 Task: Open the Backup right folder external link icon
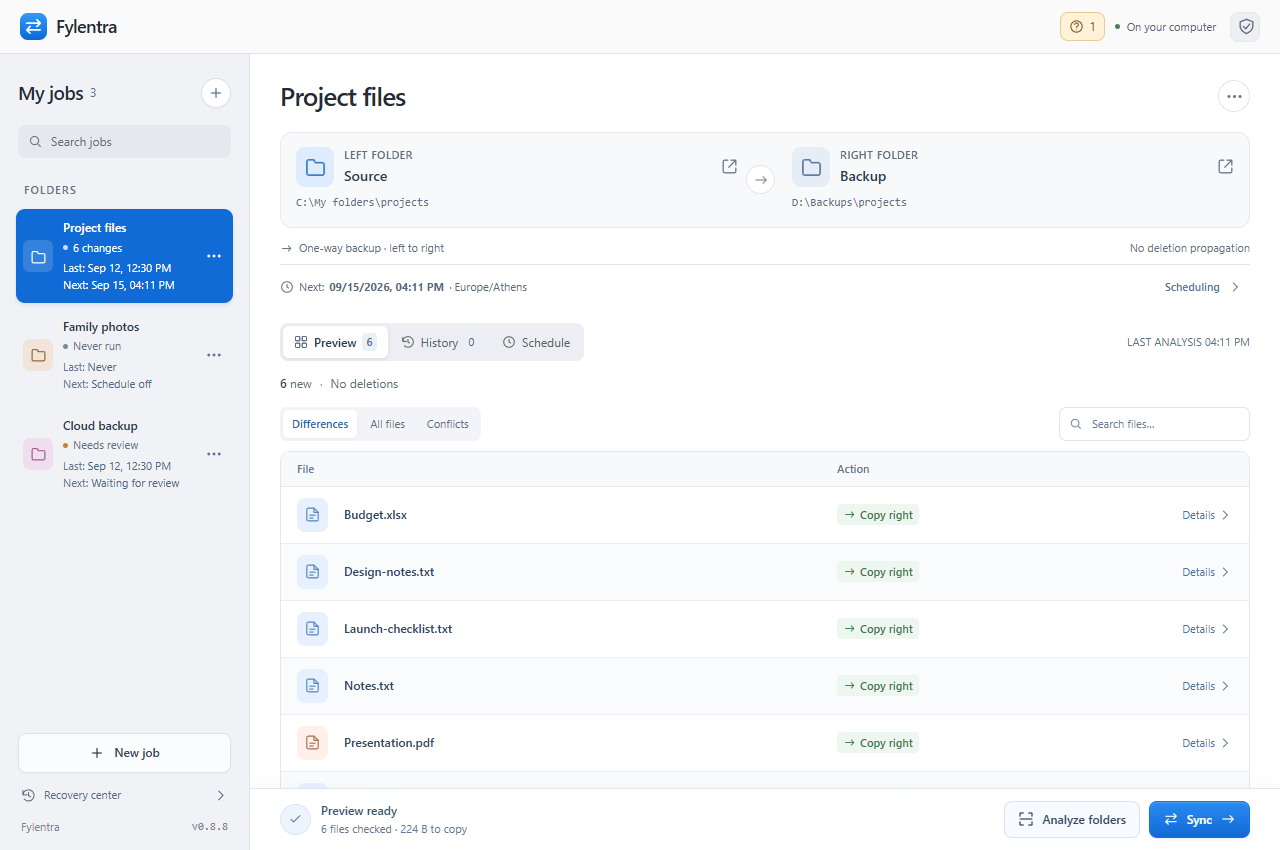point(1225,166)
